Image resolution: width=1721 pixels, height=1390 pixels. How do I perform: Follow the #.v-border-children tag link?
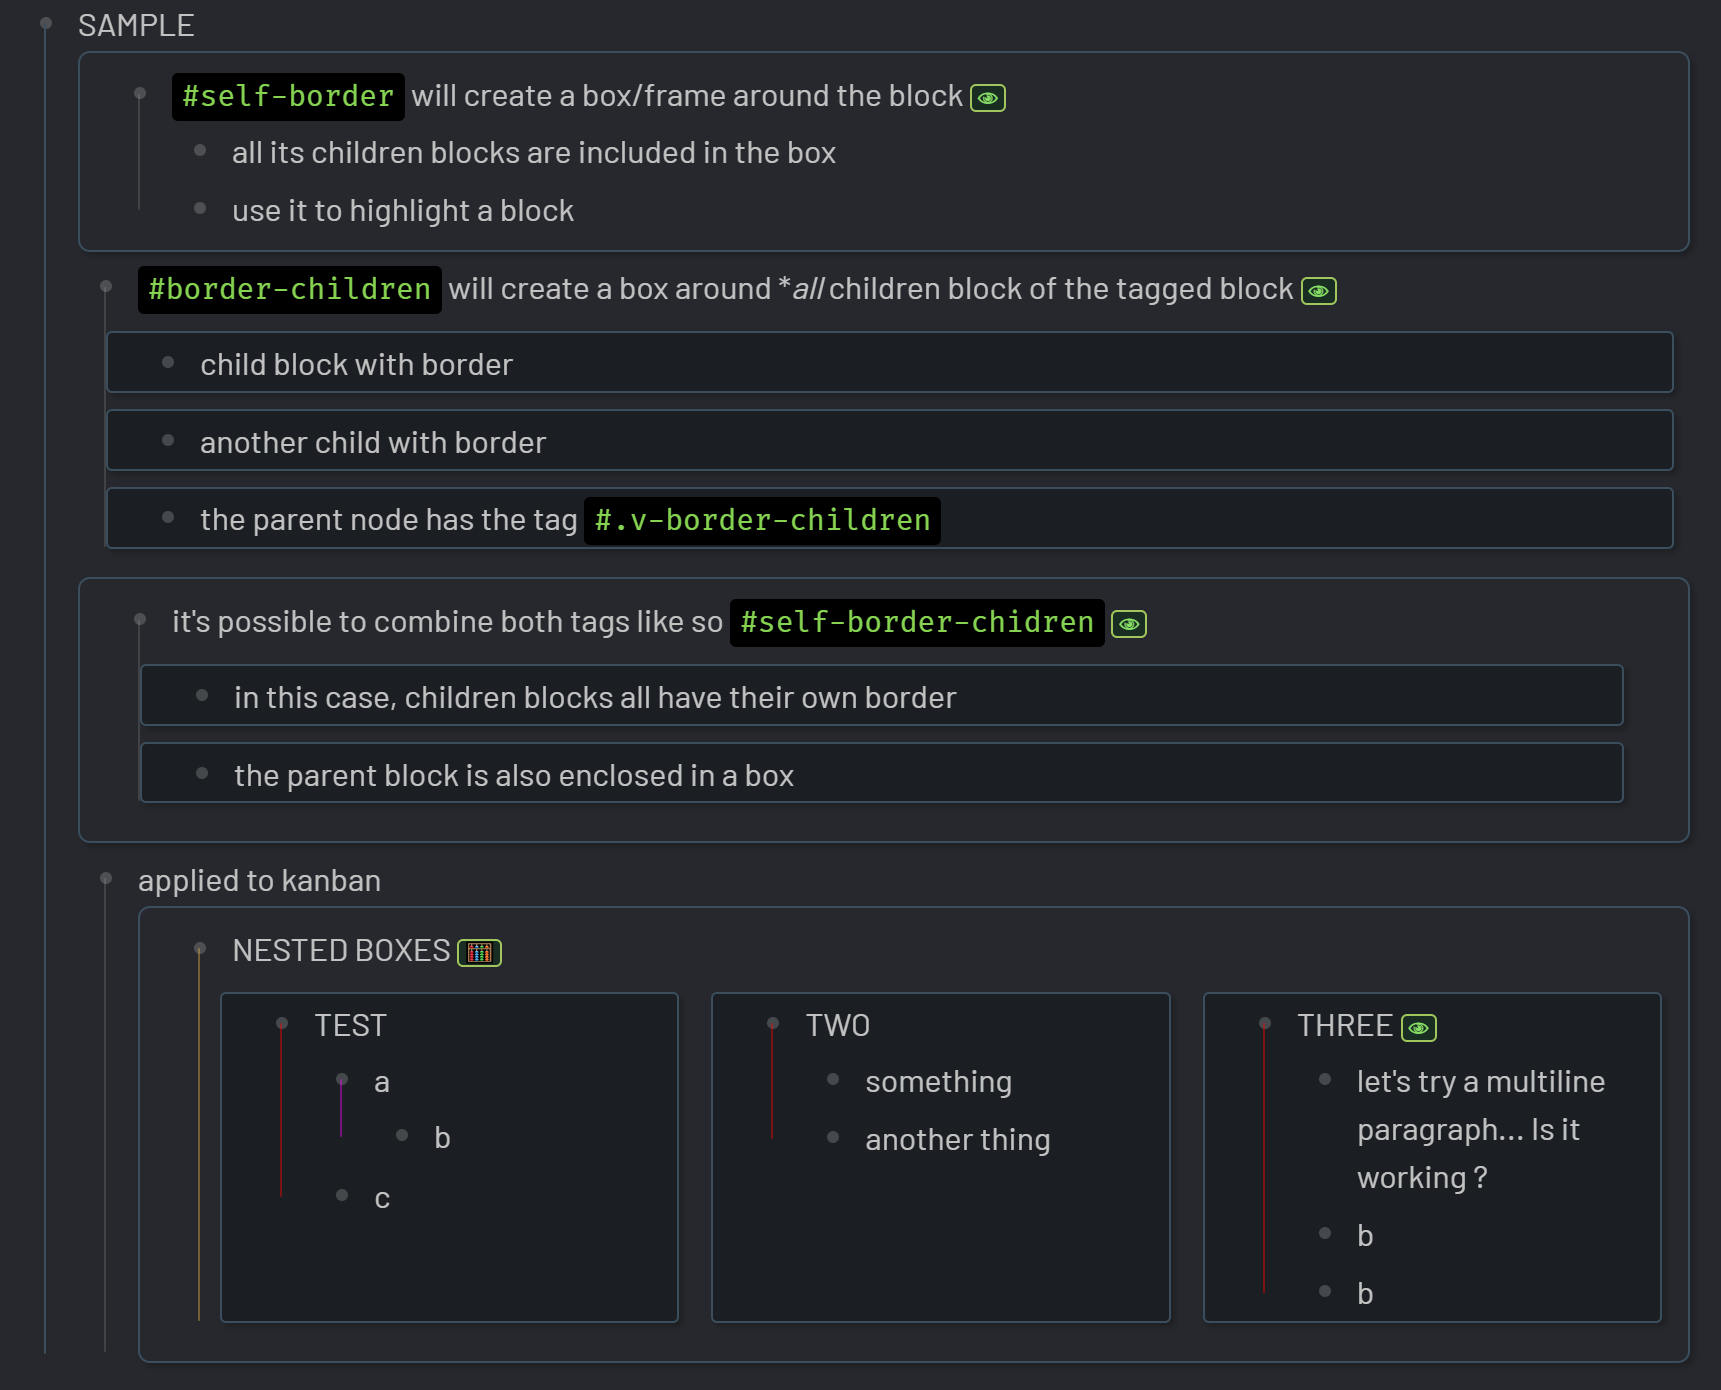point(762,521)
